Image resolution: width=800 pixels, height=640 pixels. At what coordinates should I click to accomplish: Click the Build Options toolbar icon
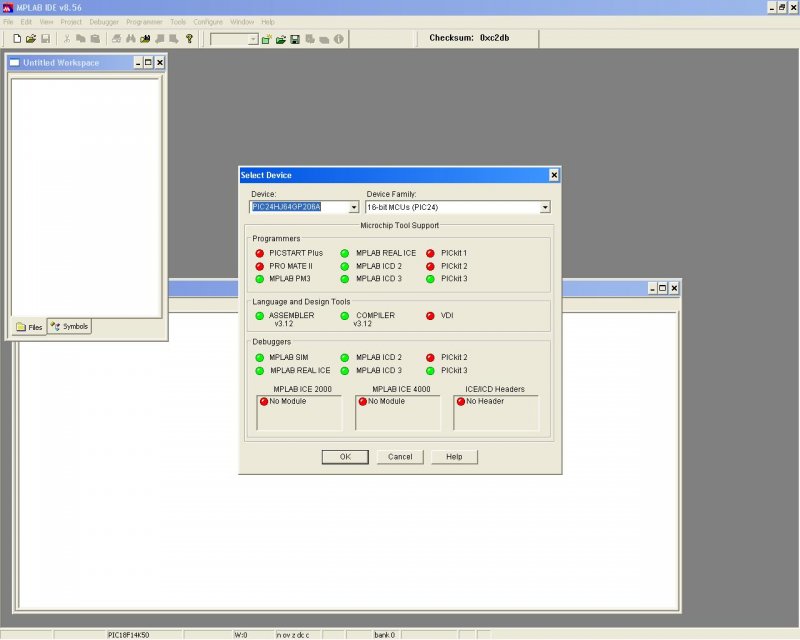[x=310, y=39]
